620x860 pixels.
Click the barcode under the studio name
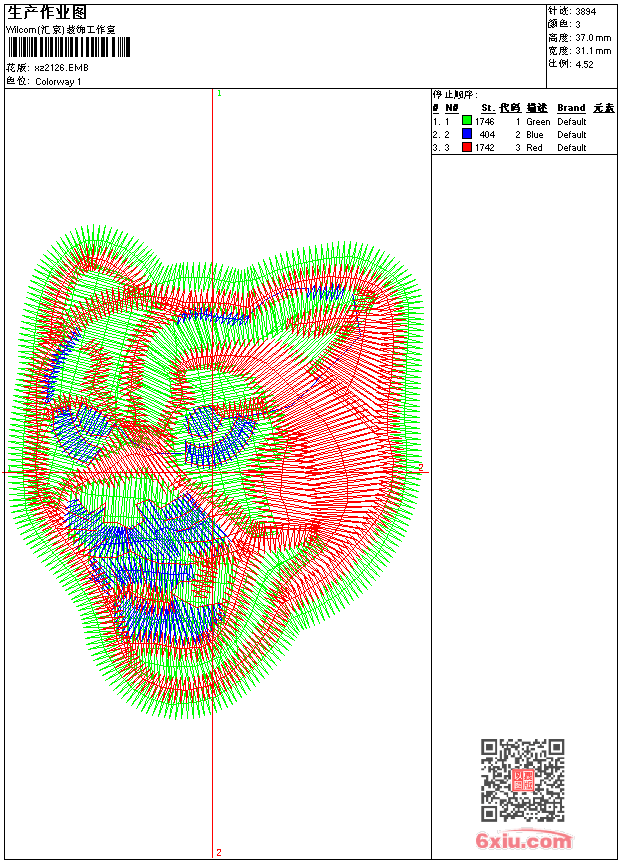69,47
